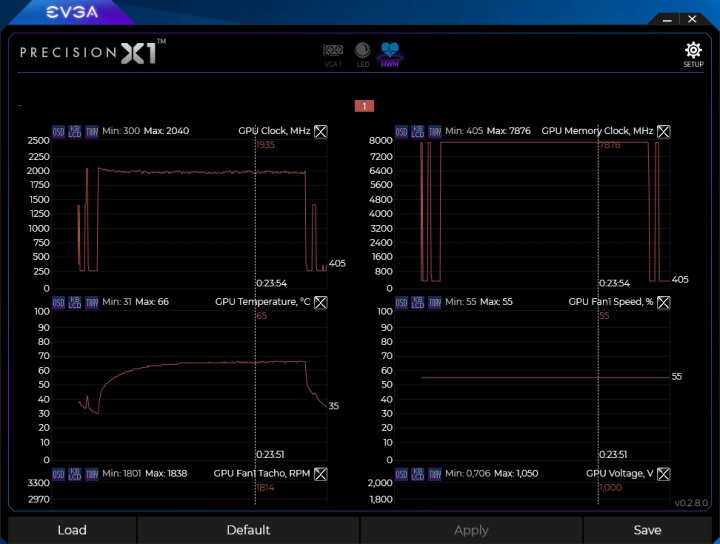This screenshot has width=720, height=544.
Task: Click the Max: 7876 memory clock value
Action: pos(508,131)
